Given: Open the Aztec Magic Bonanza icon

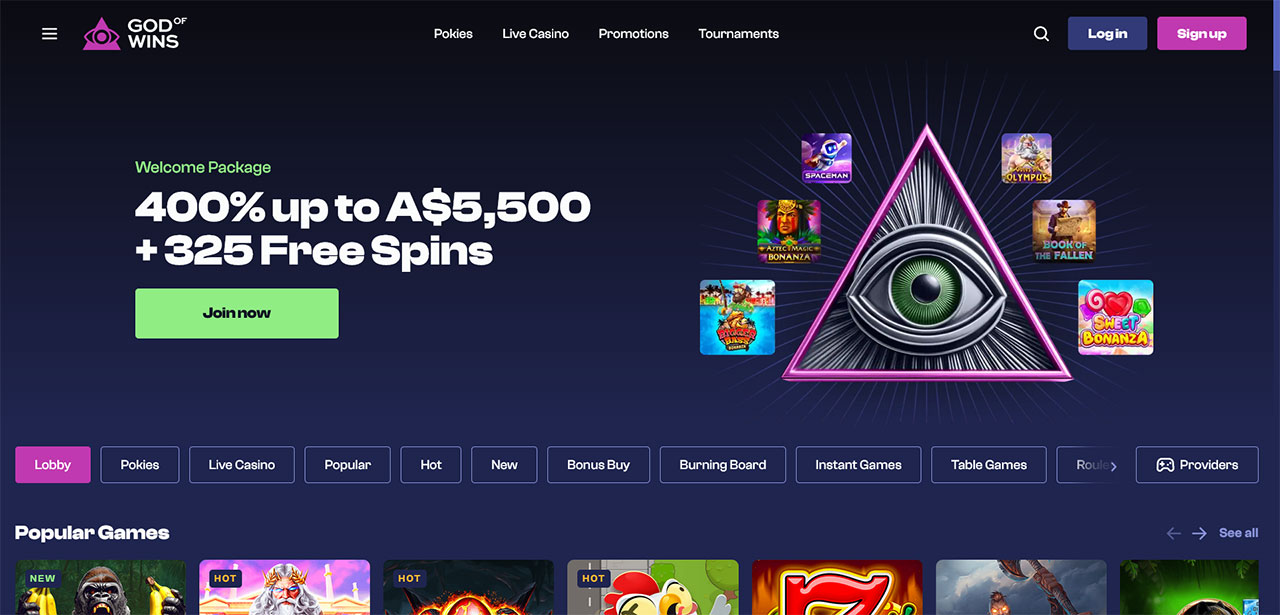Looking at the screenshot, I should [789, 231].
